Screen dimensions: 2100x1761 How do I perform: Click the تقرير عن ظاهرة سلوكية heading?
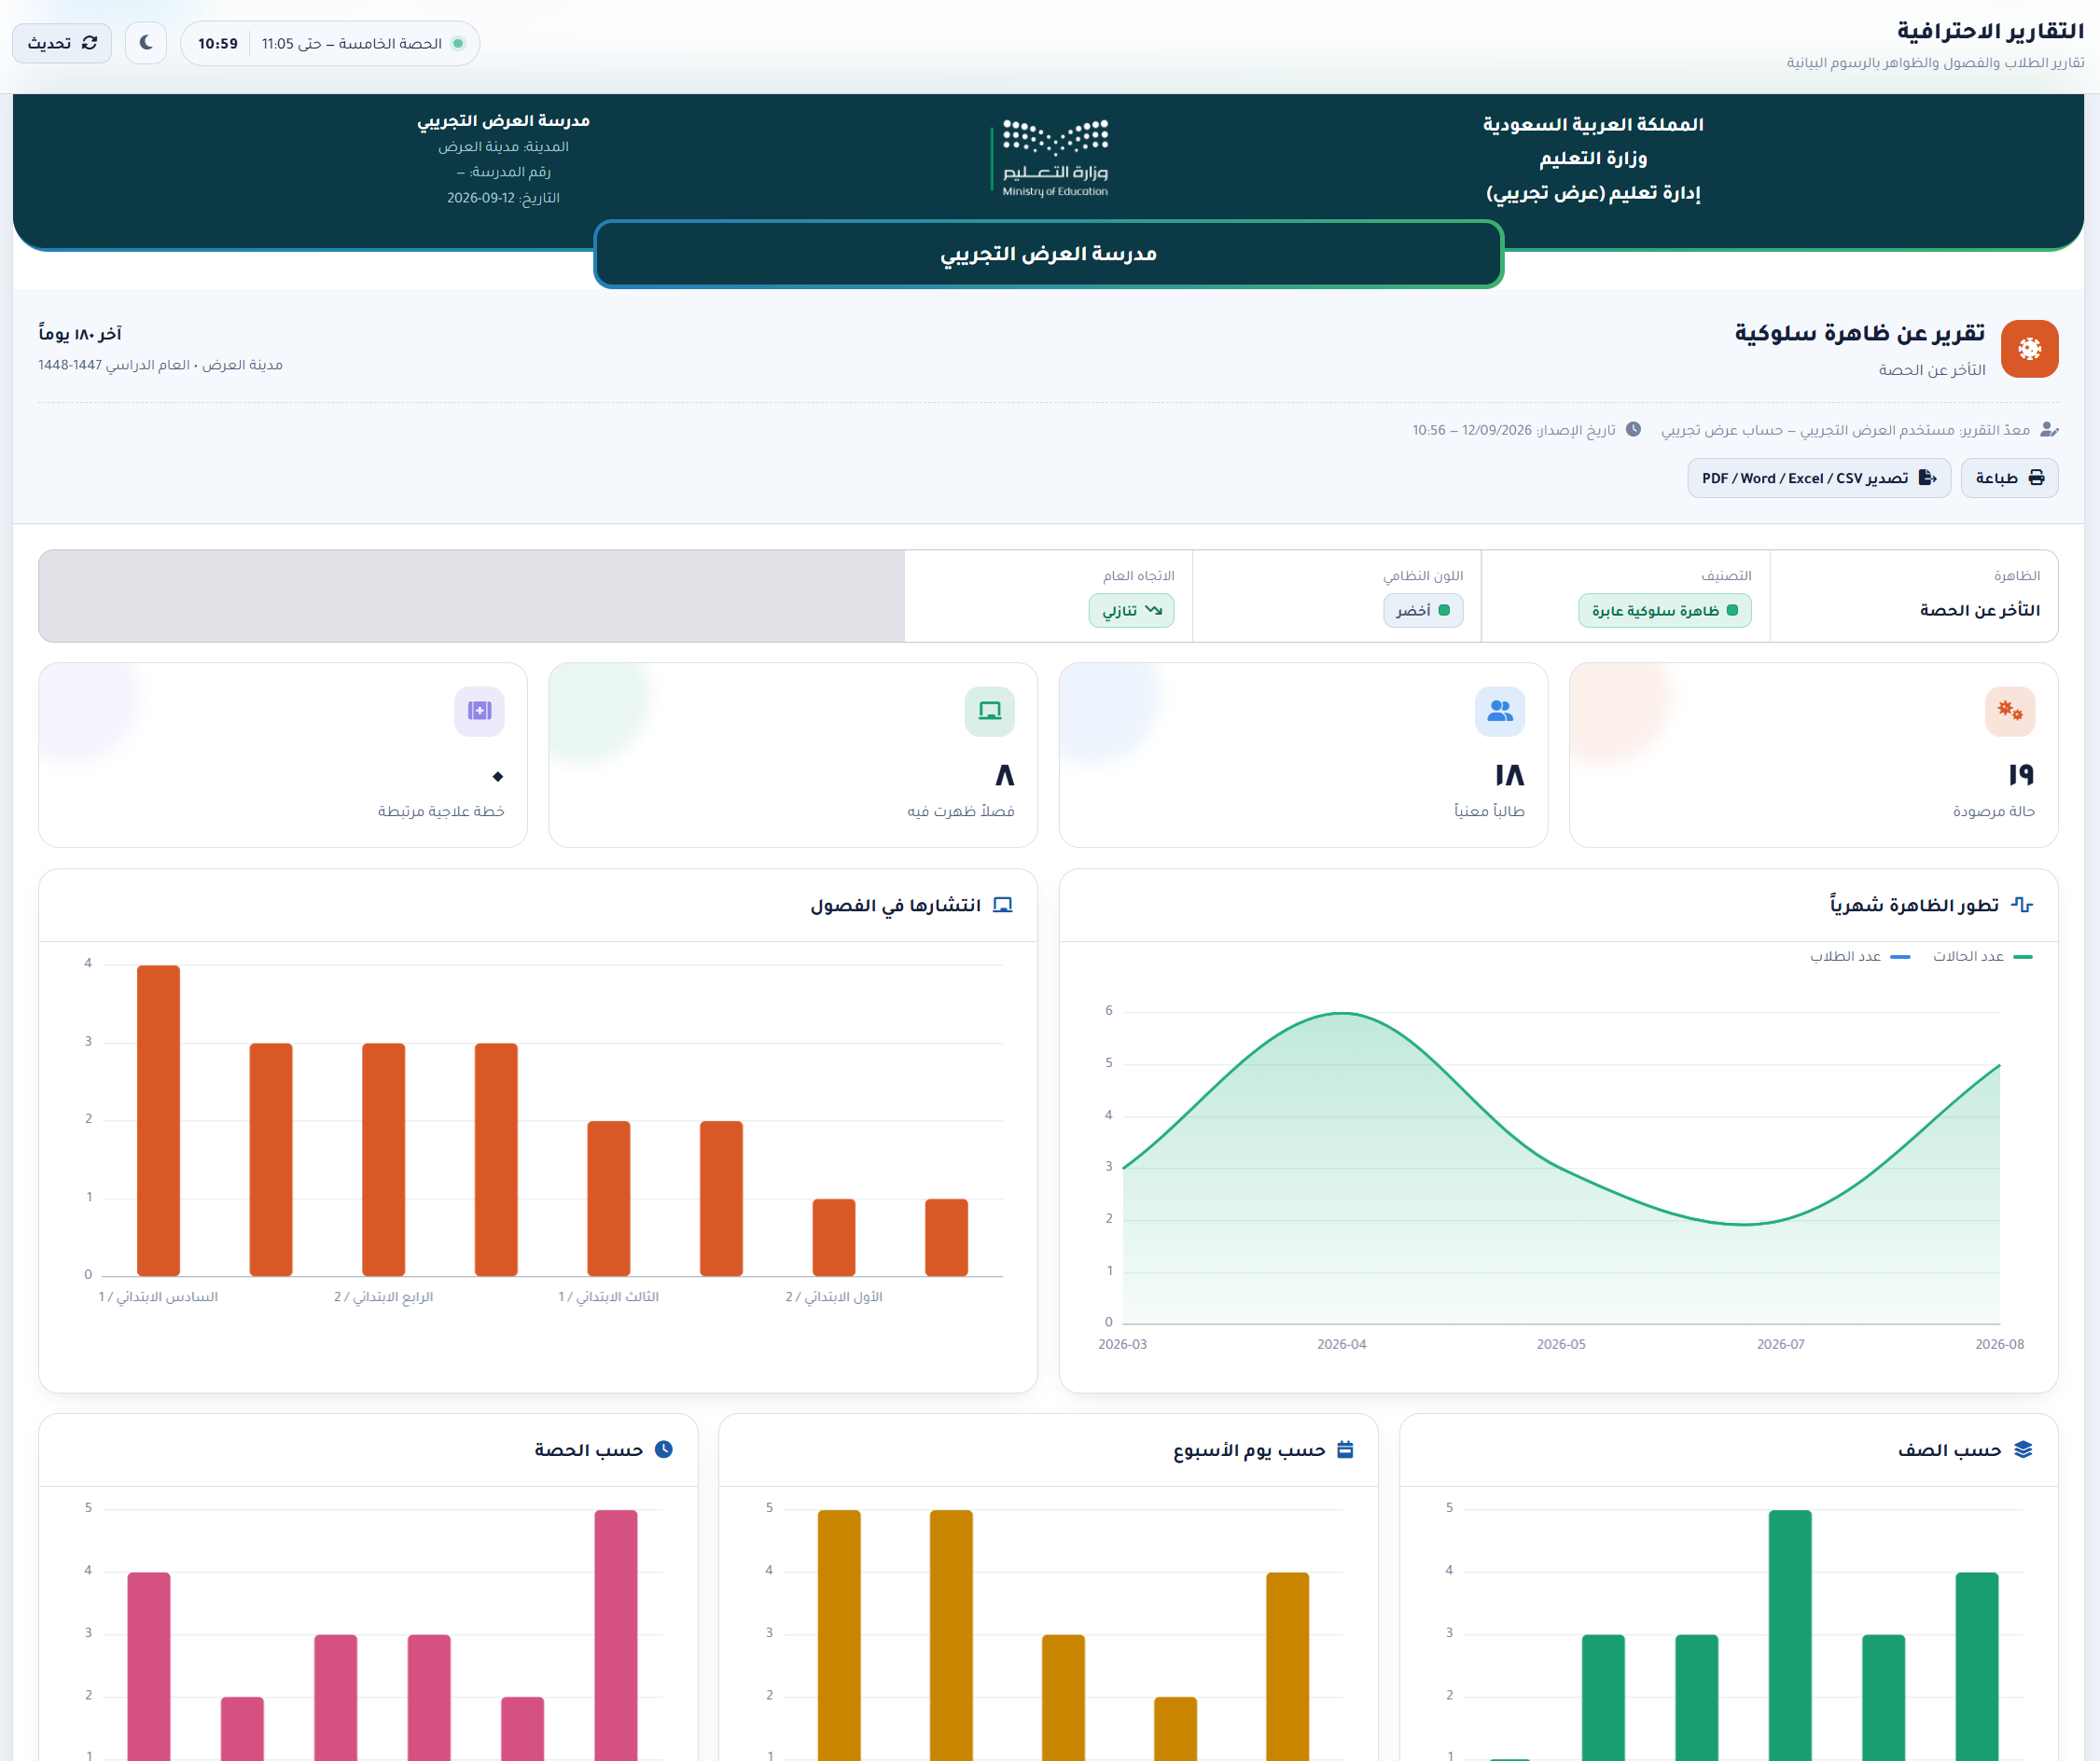pyautogui.click(x=1859, y=333)
